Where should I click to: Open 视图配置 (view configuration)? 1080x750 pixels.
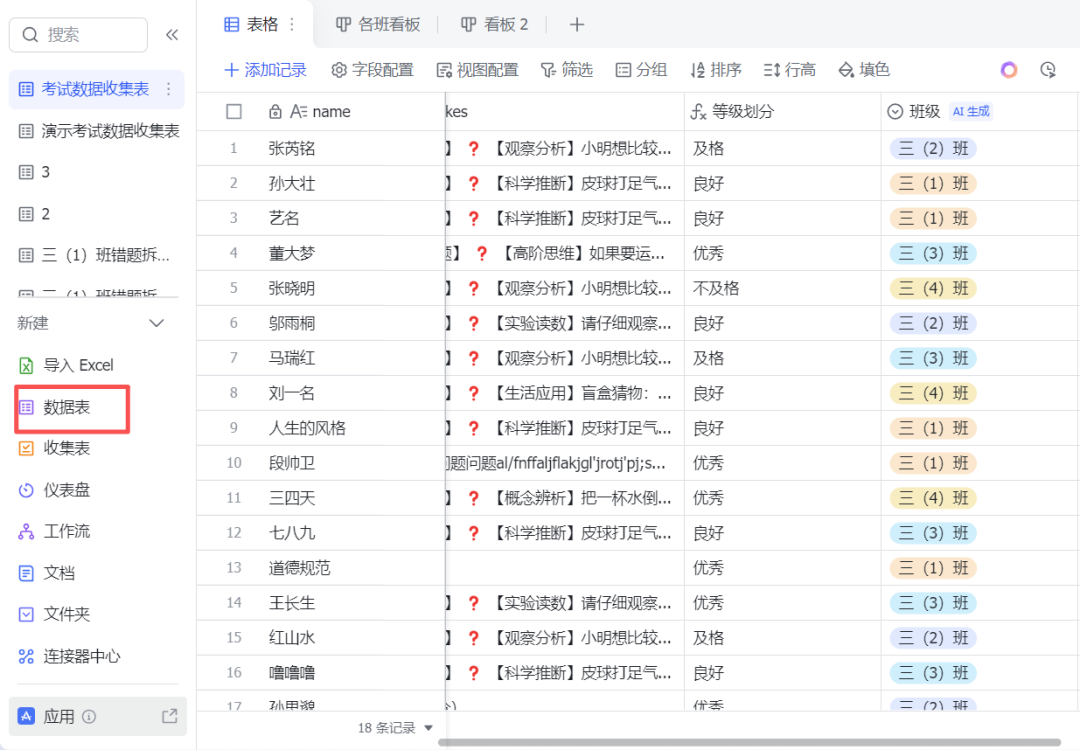[x=478, y=70]
